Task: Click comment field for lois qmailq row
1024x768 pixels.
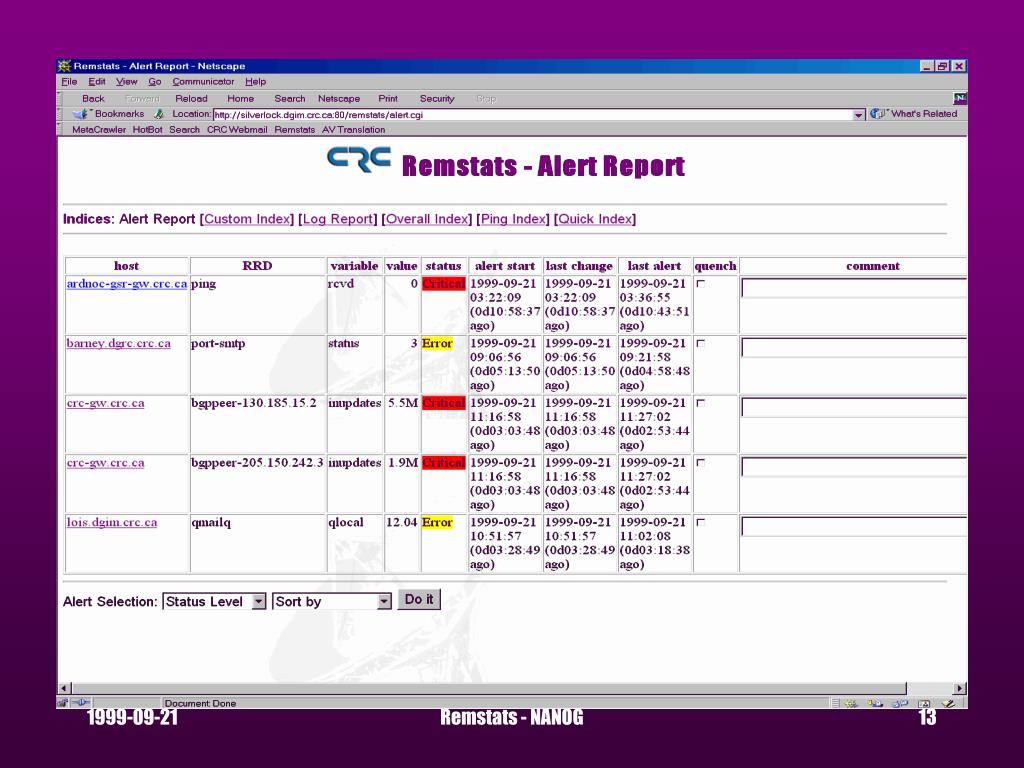Action: (854, 526)
